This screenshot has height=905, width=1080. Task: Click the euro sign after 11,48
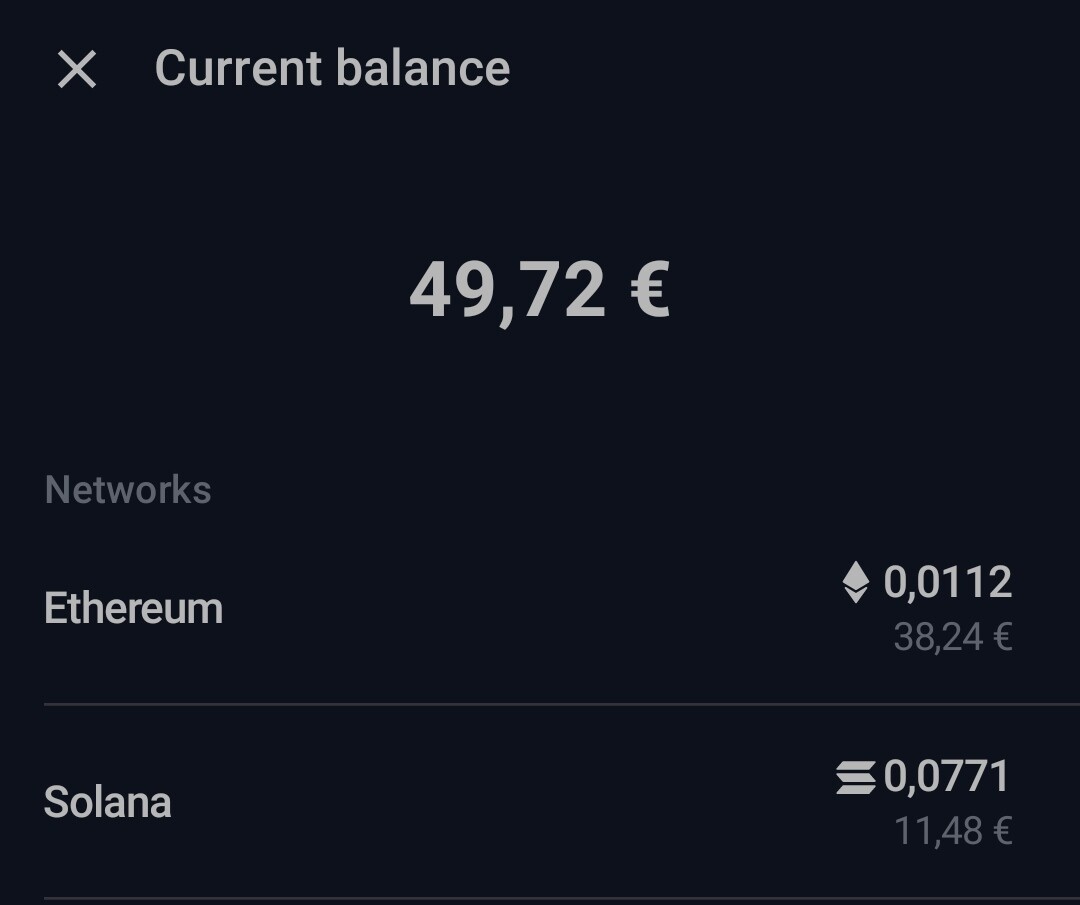[x=1003, y=831]
